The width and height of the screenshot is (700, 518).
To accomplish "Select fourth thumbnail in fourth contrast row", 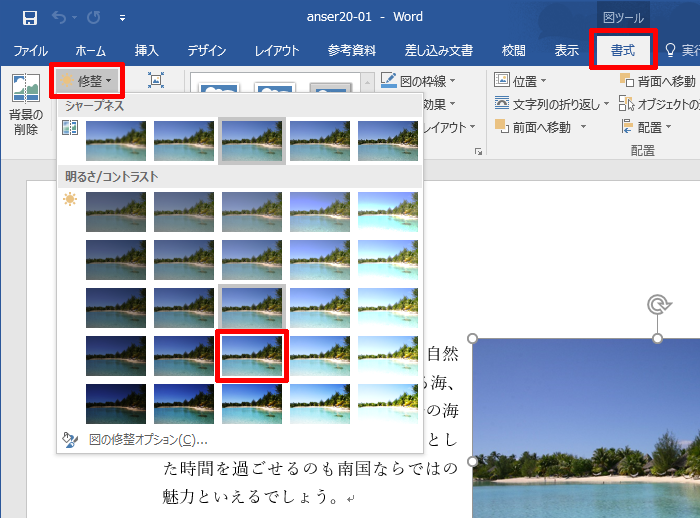I will (320, 356).
